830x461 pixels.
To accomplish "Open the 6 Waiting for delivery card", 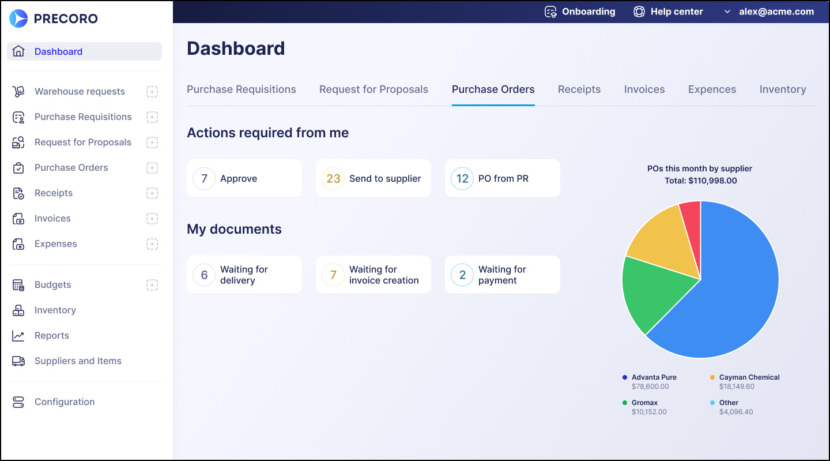I will 245,275.
